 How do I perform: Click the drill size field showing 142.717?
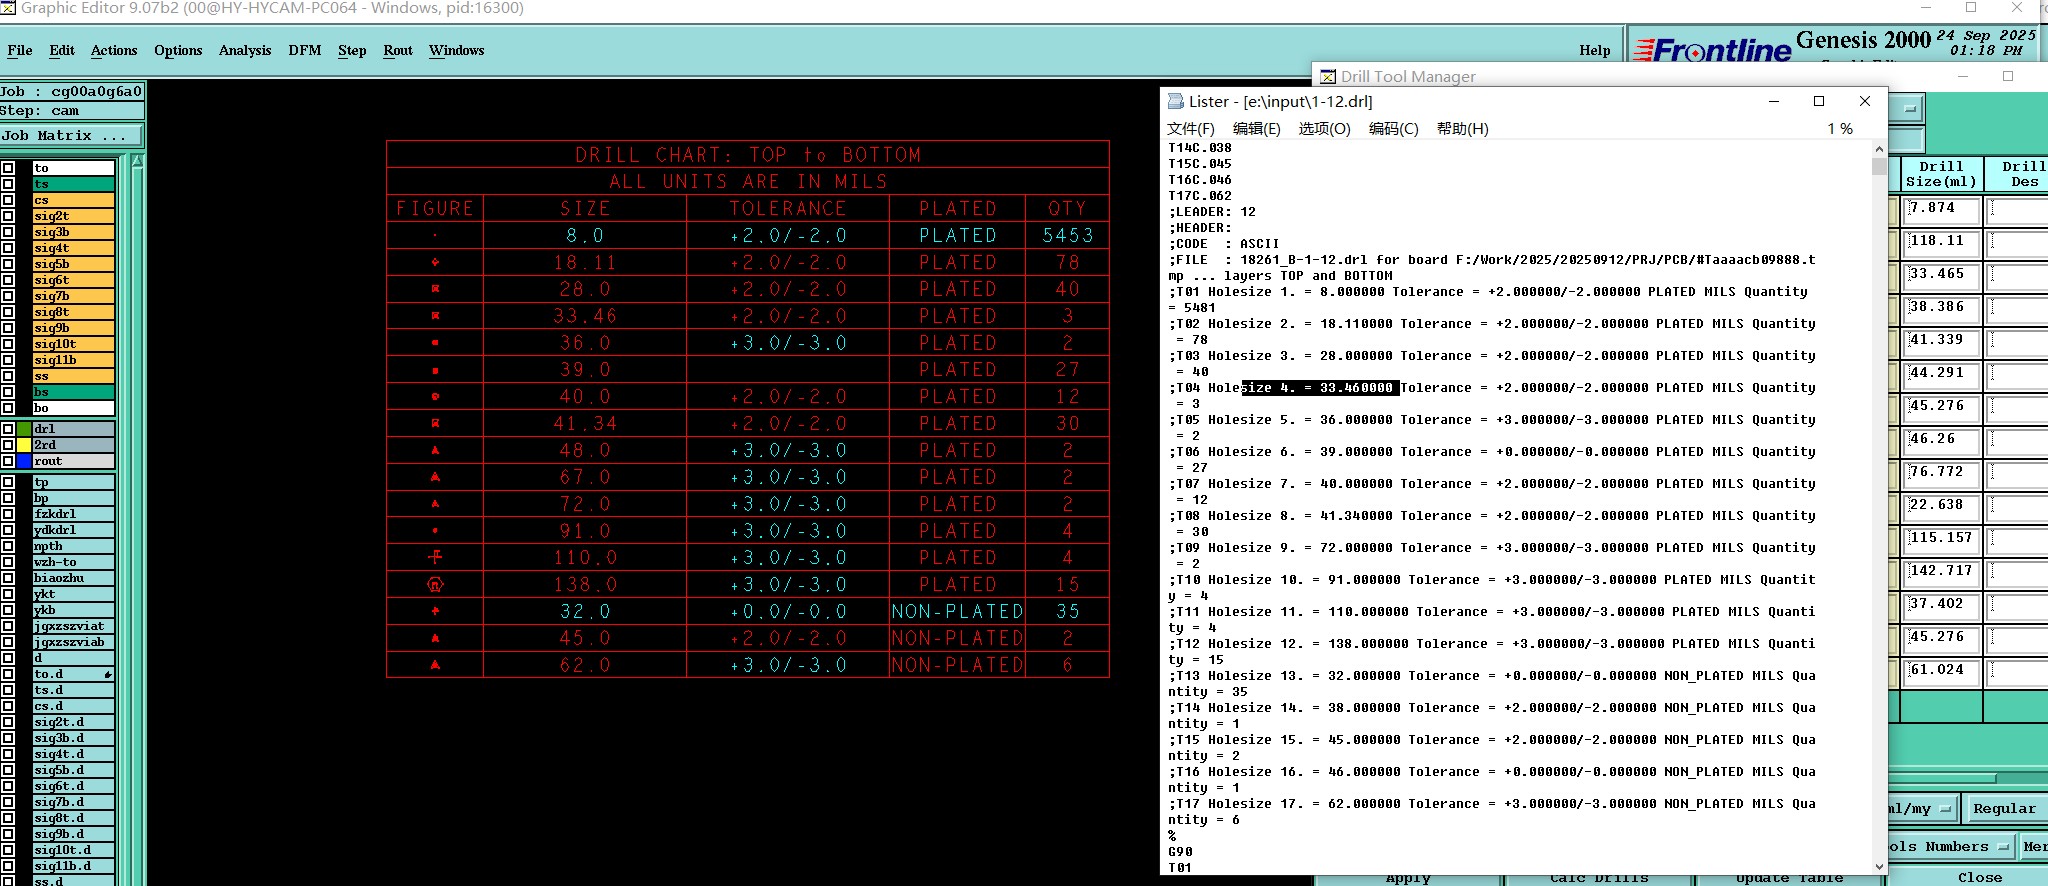coord(1942,572)
